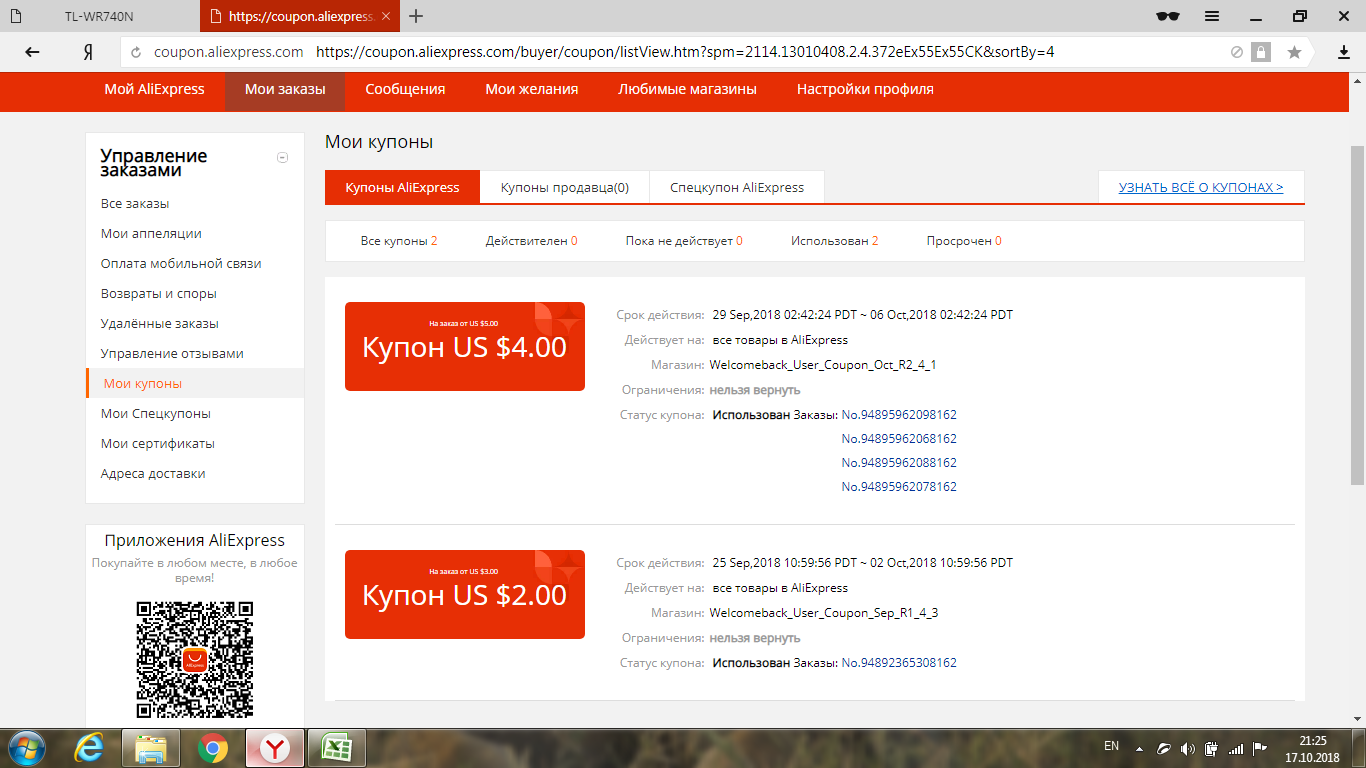1366x768 pixels.
Task: Open Любимые магазины in the top navigation
Action: click(688, 89)
